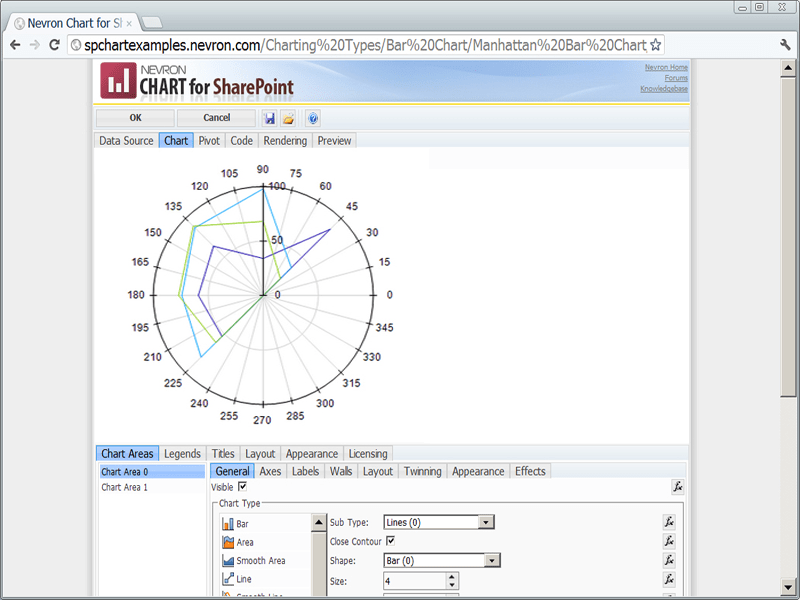Disable the Close Contour option
This screenshot has width=800, height=600.
click(x=391, y=541)
